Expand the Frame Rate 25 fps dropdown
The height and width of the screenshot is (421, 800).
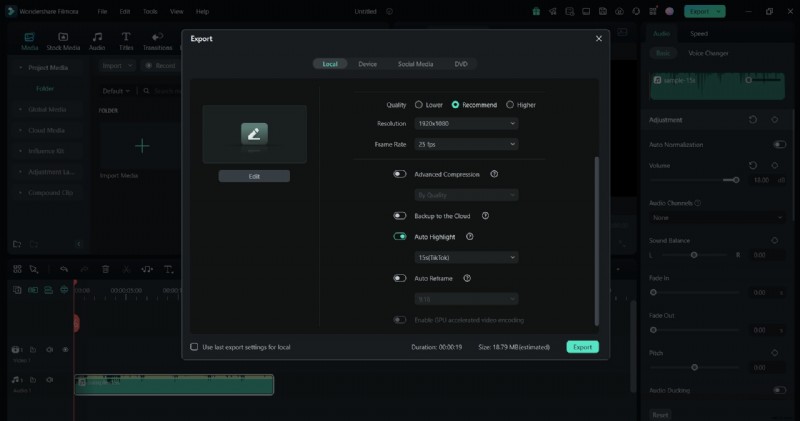click(466, 144)
